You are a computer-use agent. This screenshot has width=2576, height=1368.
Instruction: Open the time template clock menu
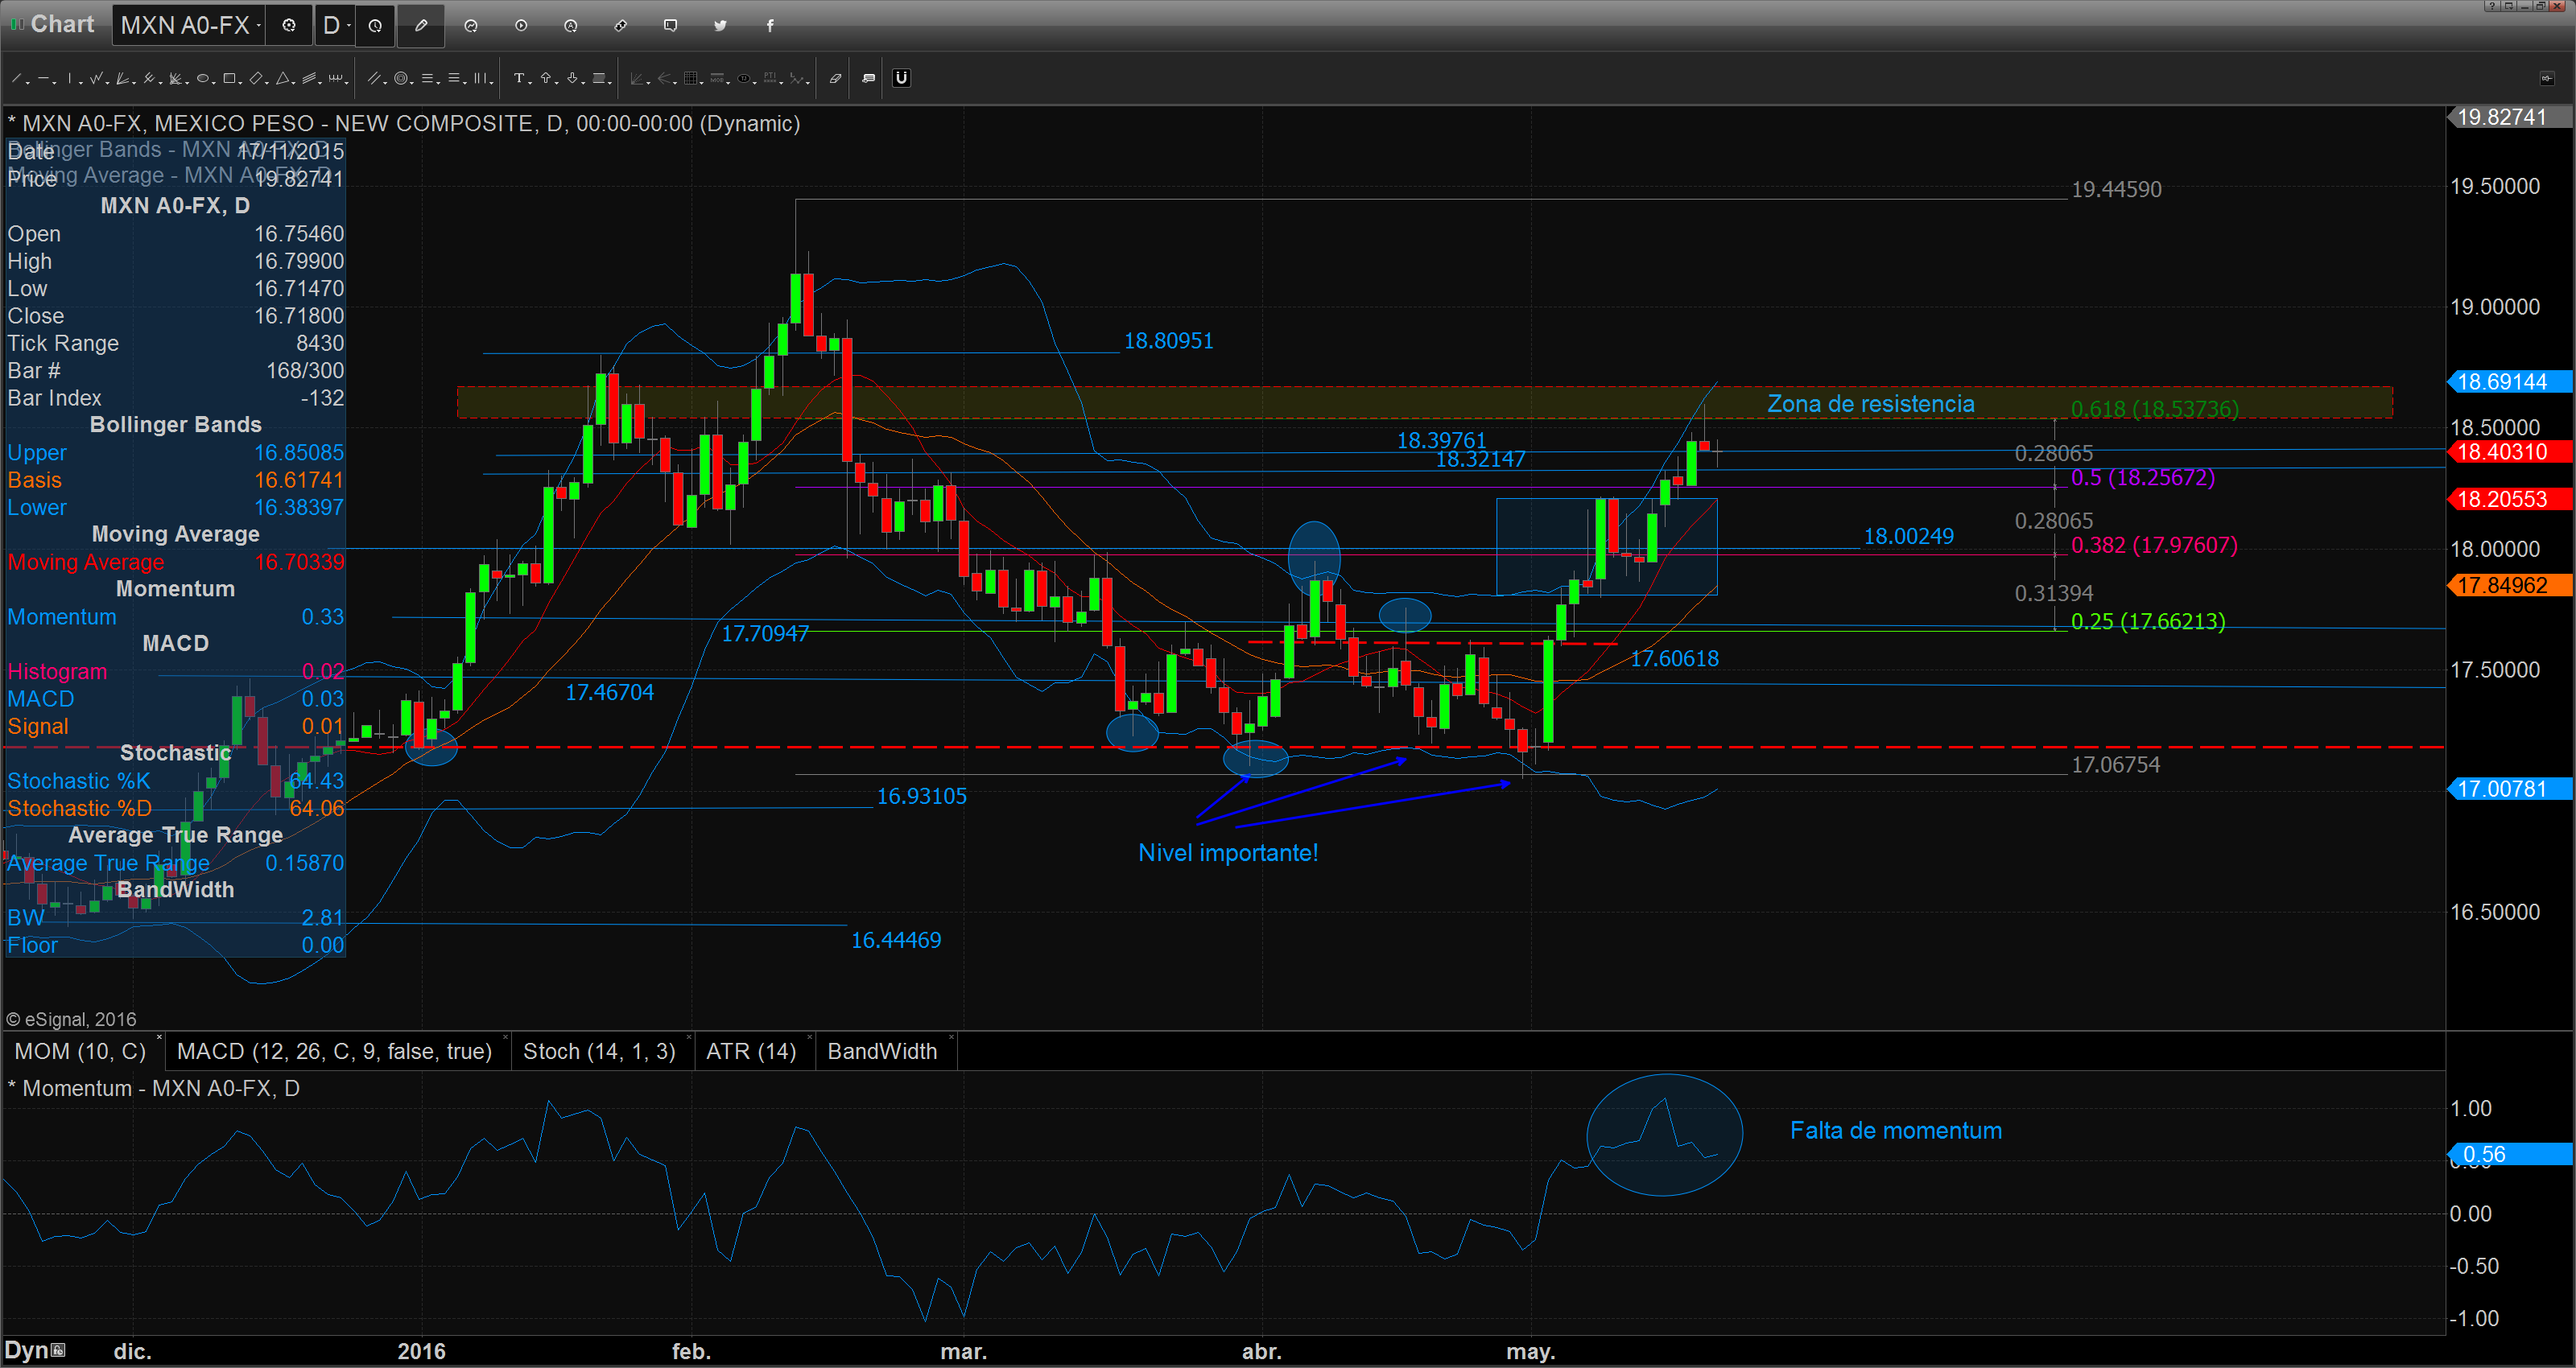click(x=375, y=25)
